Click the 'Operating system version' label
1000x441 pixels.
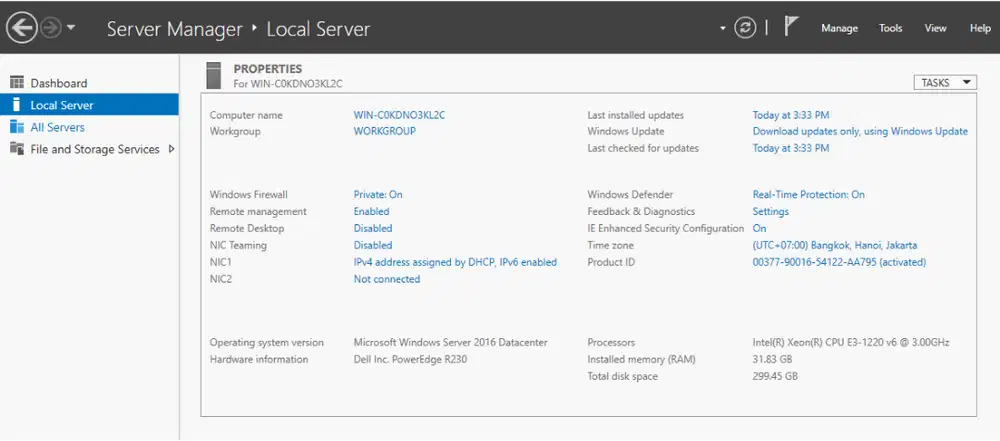coord(267,342)
